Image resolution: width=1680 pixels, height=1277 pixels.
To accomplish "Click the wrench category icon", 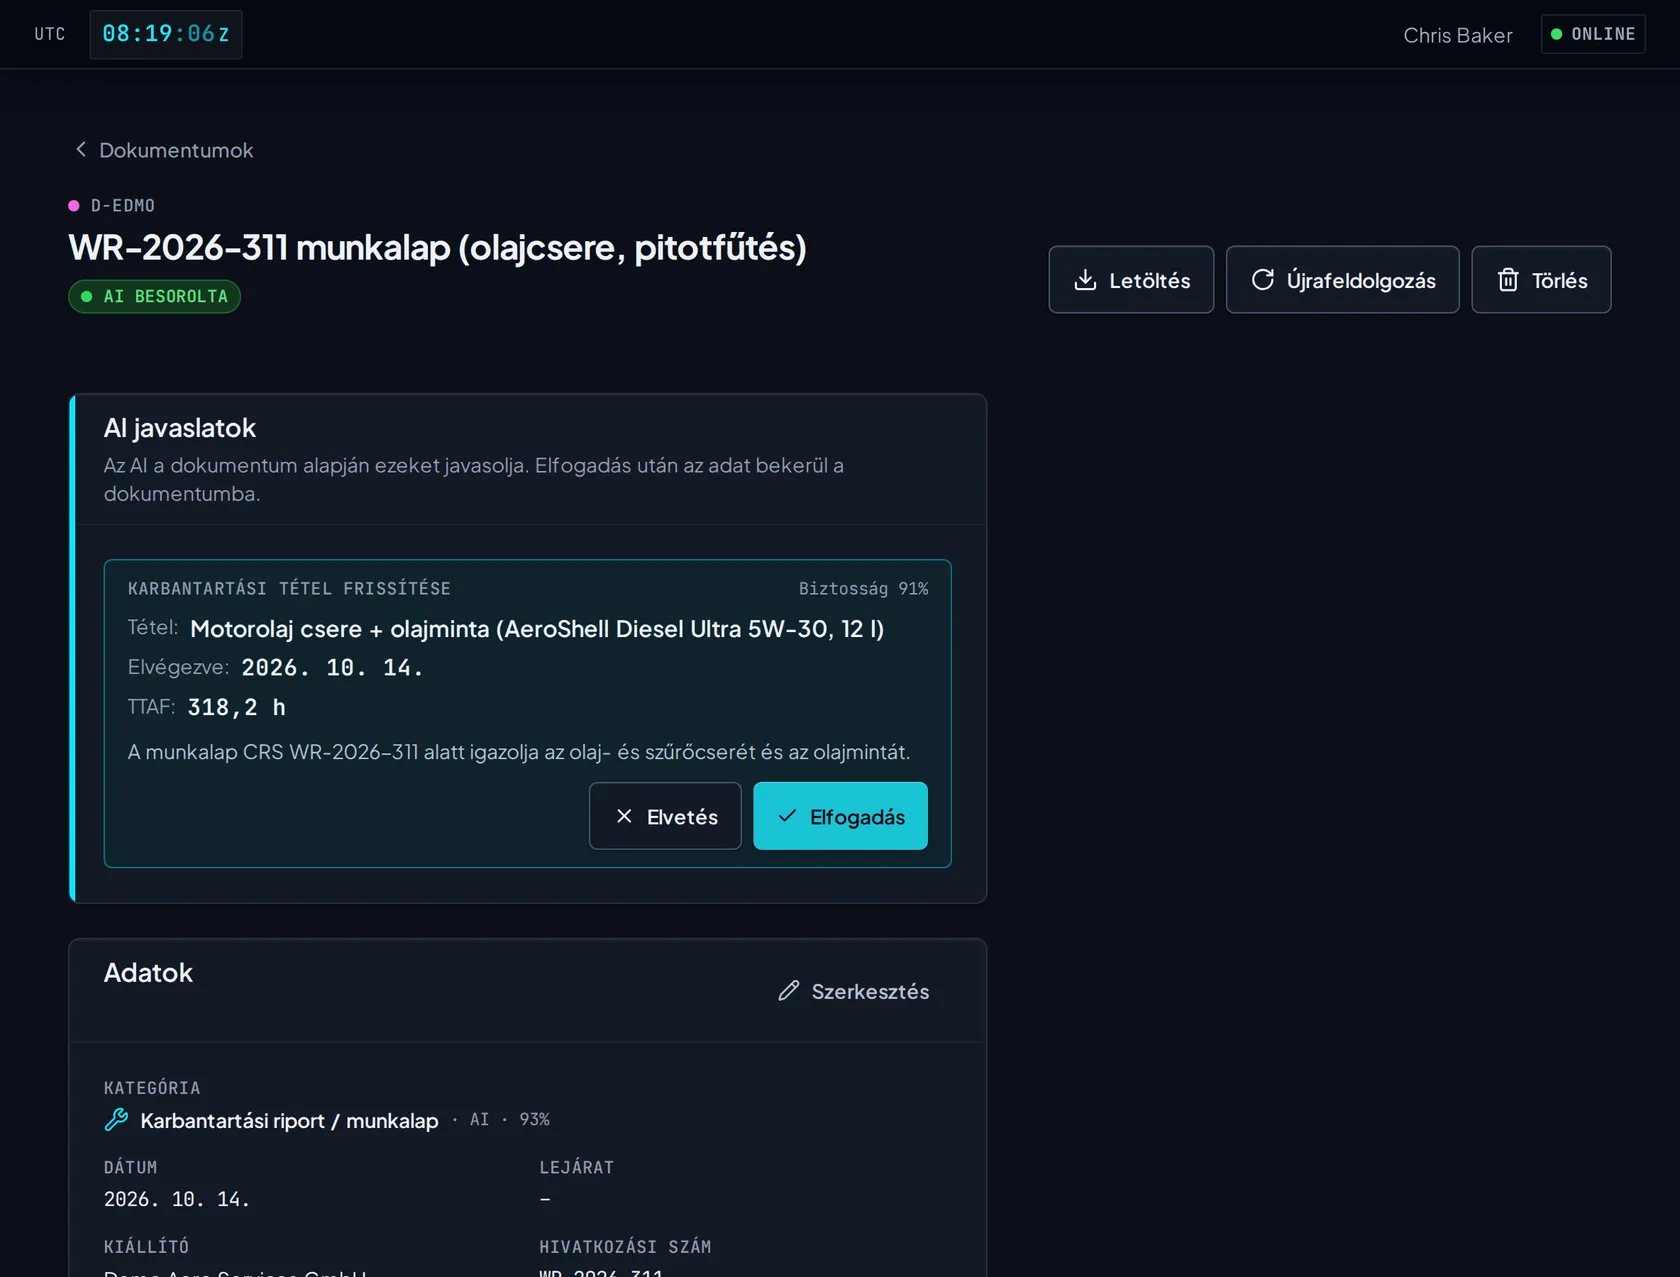I will click(116, 1120).
